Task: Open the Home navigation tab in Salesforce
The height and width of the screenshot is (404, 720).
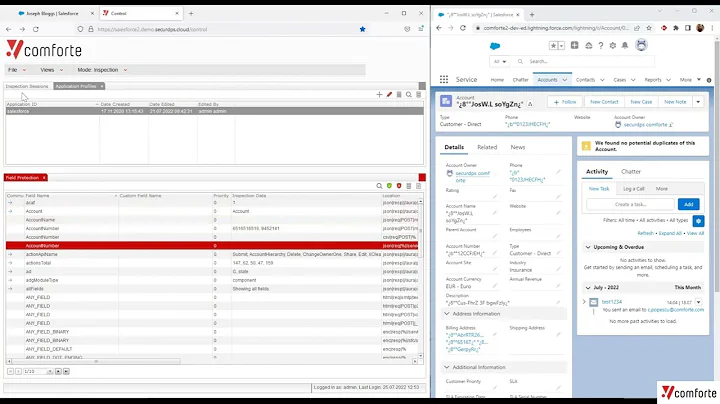Action: pos(497,80)
